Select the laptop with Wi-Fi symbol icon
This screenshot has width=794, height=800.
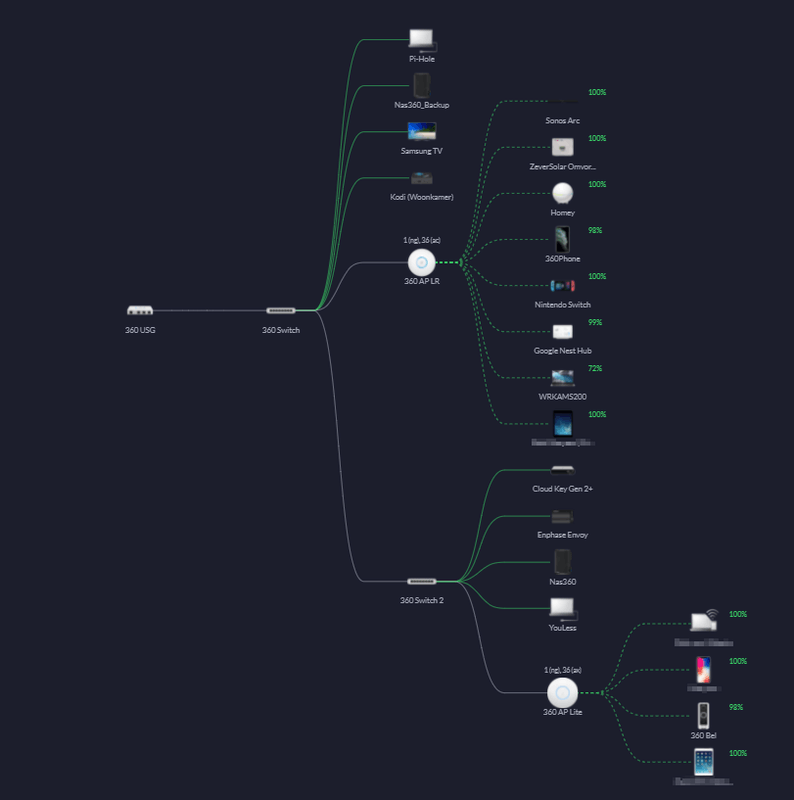tap(704, 621)
